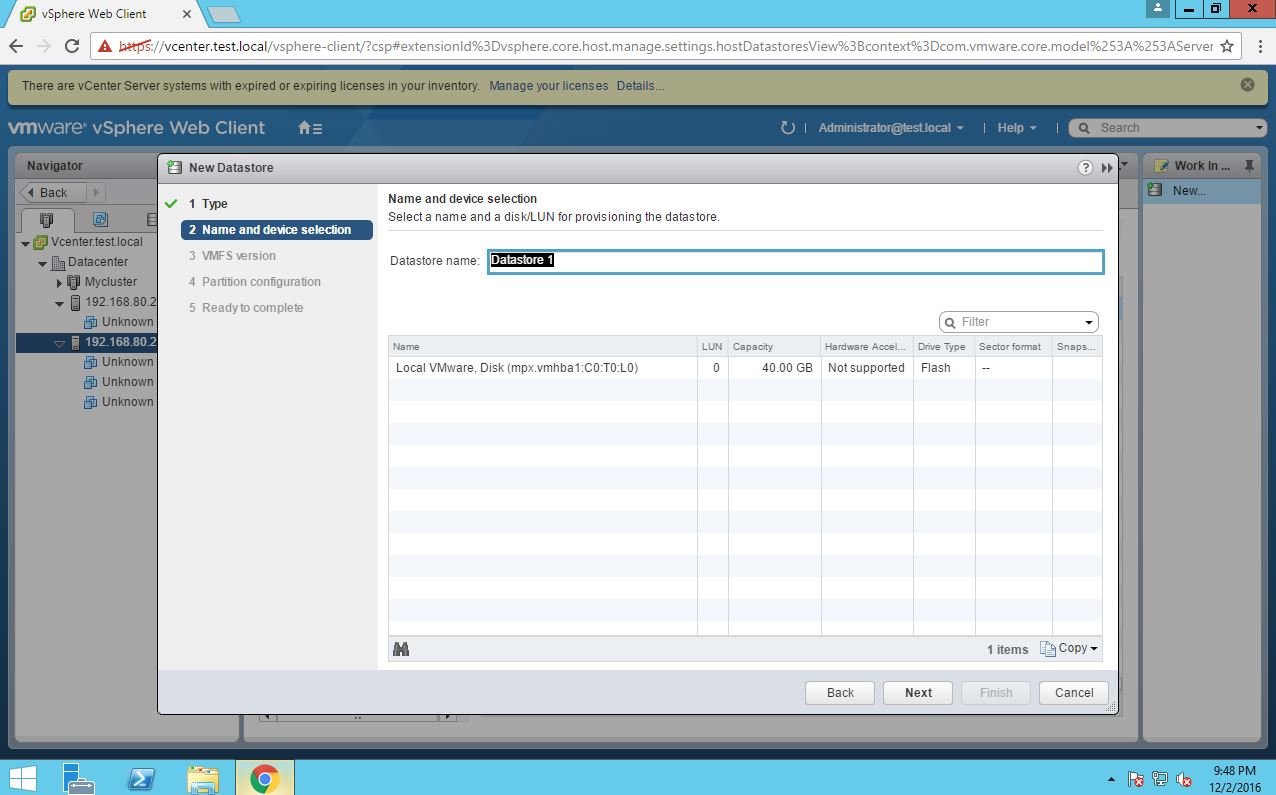Viewport: 1276px width, 795px height.
Task: Click the help question mark on the wizard
Action: coord(1085,168)
